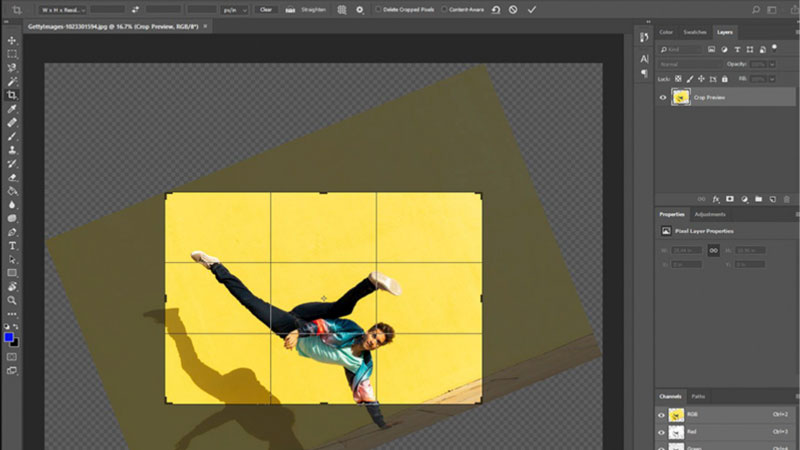This screenshot has width=800, height=450.
Task: Enable the Content-Aware checkbox
Action: click(x=443, y=9)
